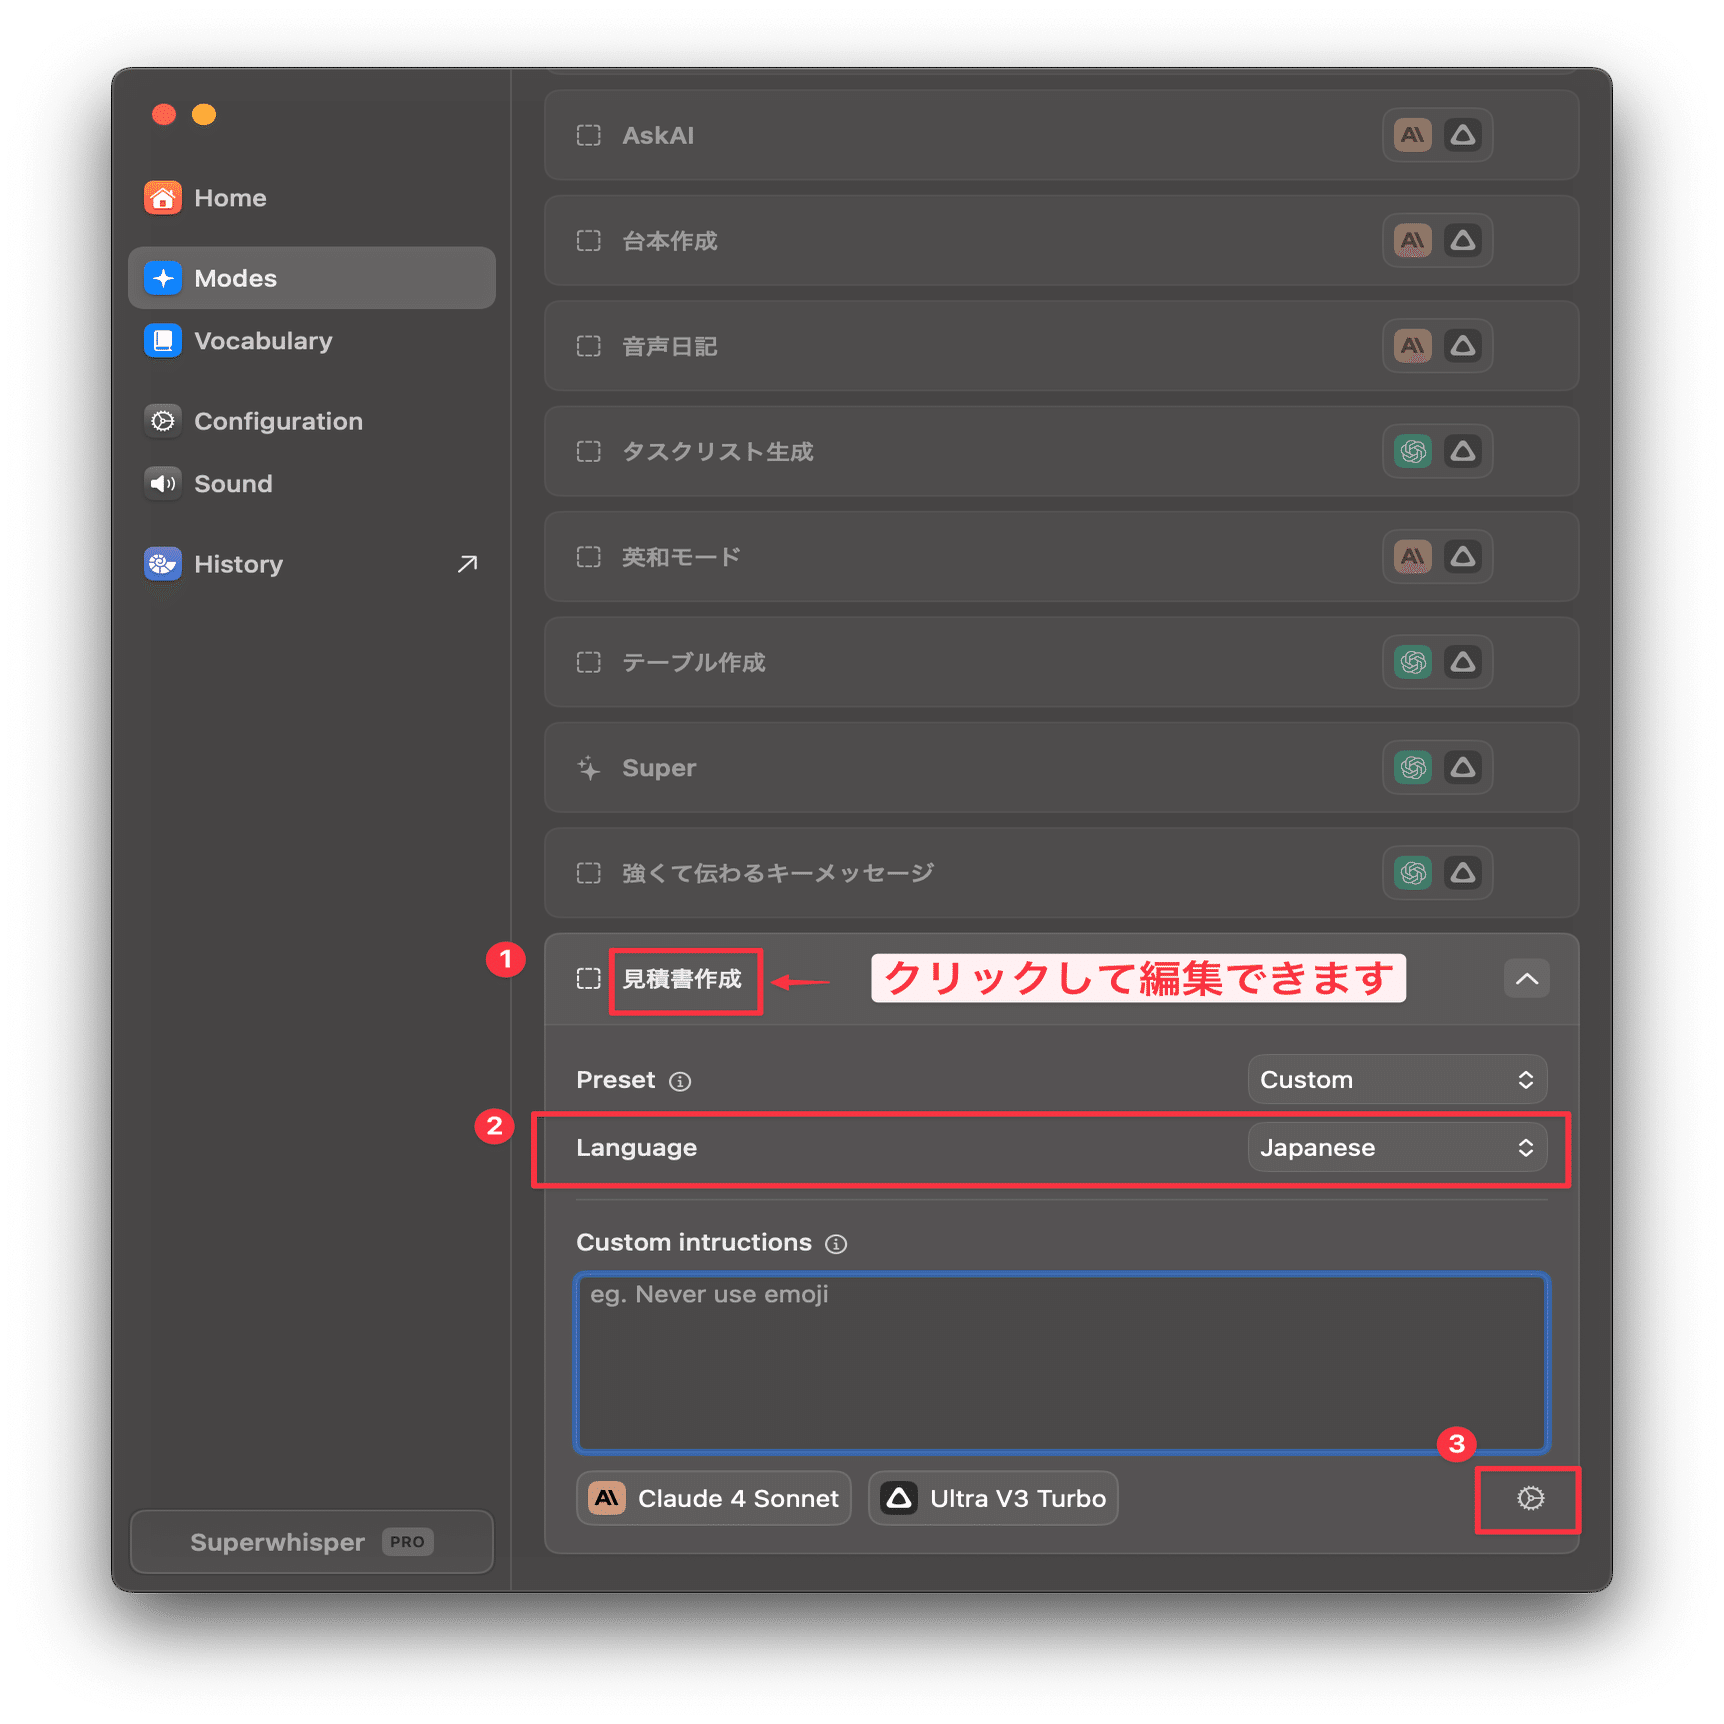
Task: Click voice model triangle icon in 音声日記 row
Action: (1463, 346)
